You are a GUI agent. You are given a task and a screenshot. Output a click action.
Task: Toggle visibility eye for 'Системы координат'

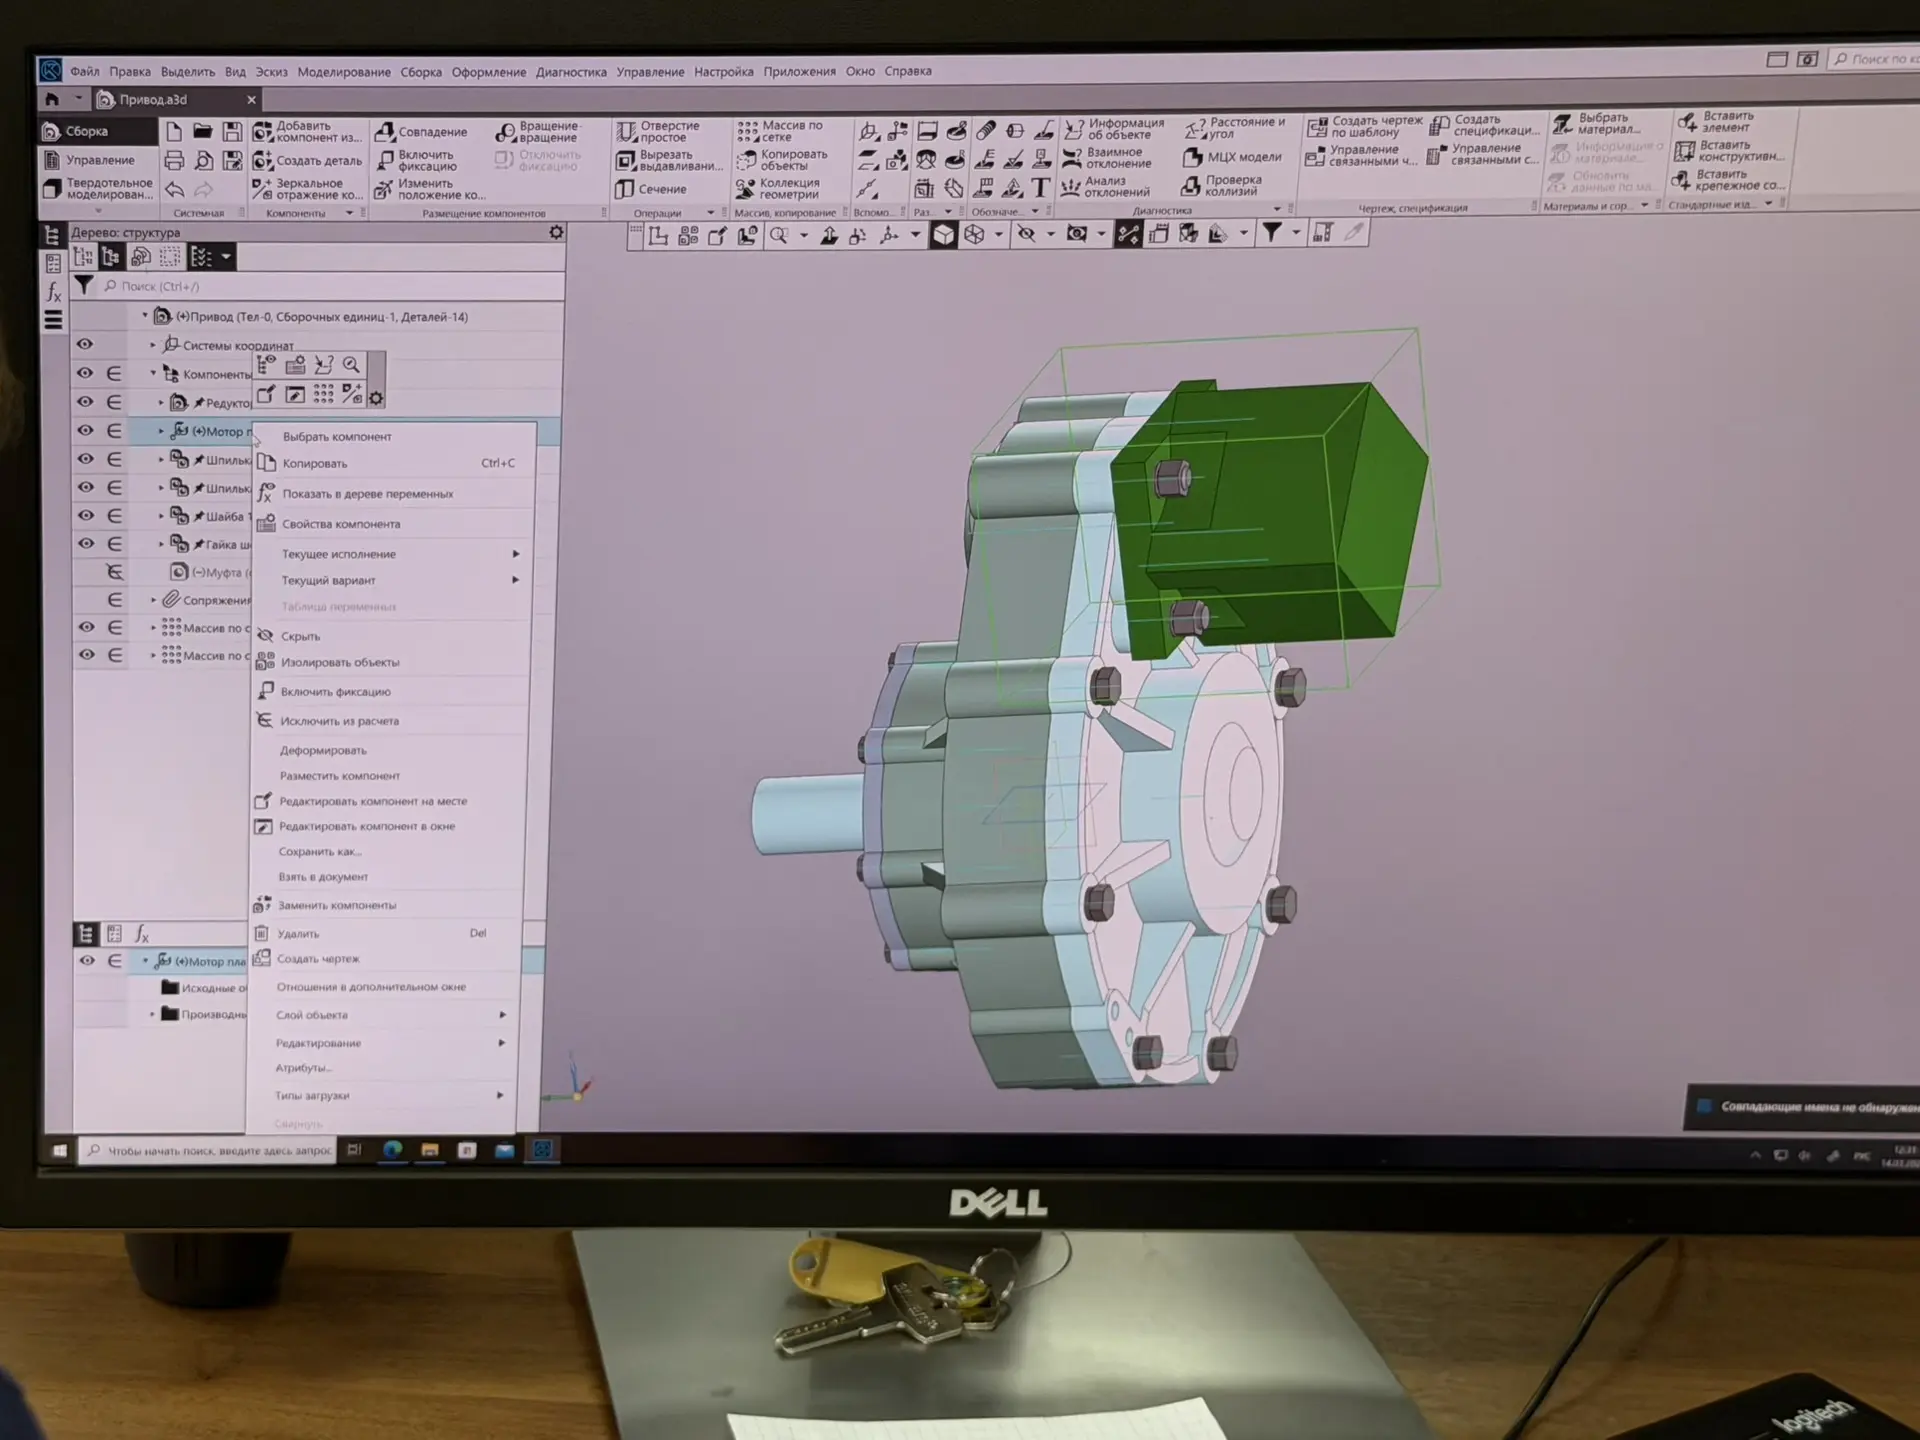[85, 344]
